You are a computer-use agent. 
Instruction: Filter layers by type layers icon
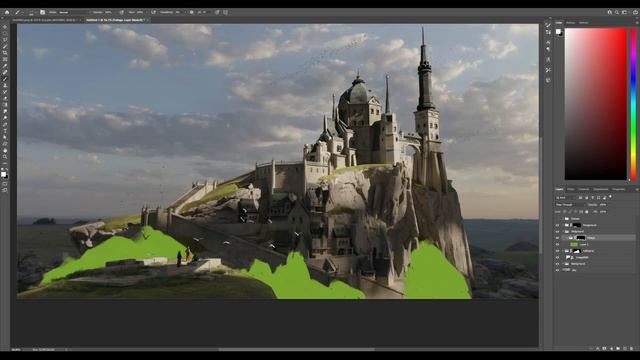coord(593,198)
